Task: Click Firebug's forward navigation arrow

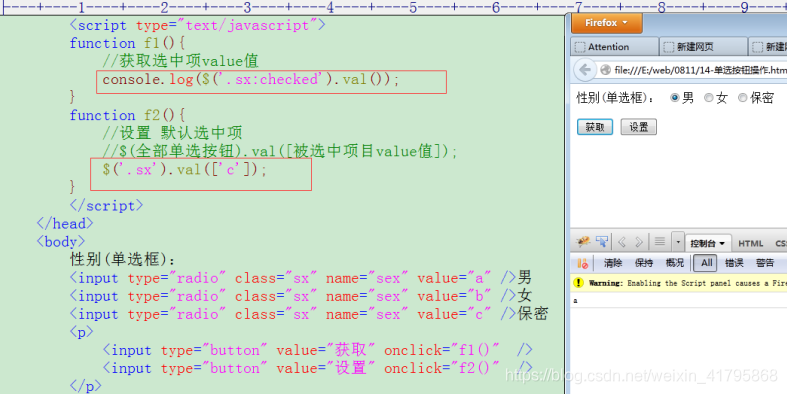Action: click(638, 242)
